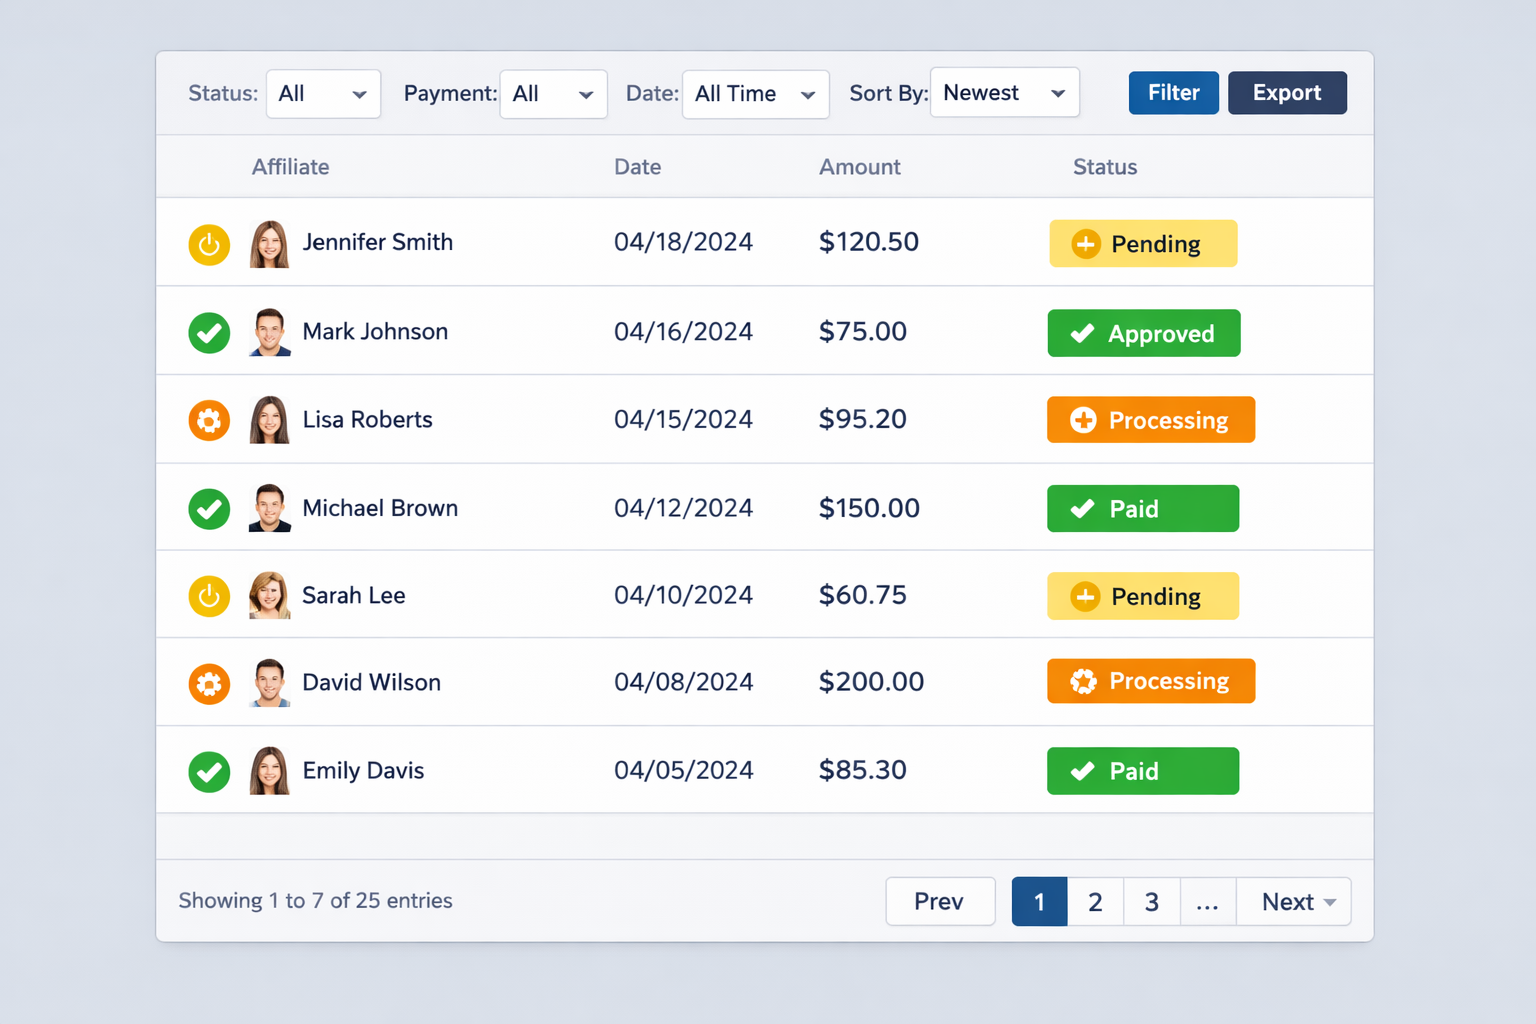The image size is (1536, 1024).
Task: Toggle Emily Davis's Paid status badge
Action: [1142, 770]
